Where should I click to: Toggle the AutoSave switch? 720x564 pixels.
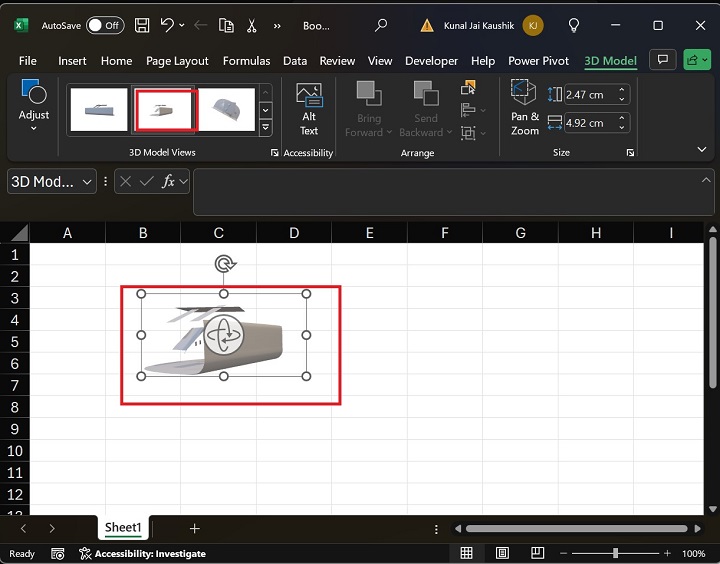tap(105, 25)
